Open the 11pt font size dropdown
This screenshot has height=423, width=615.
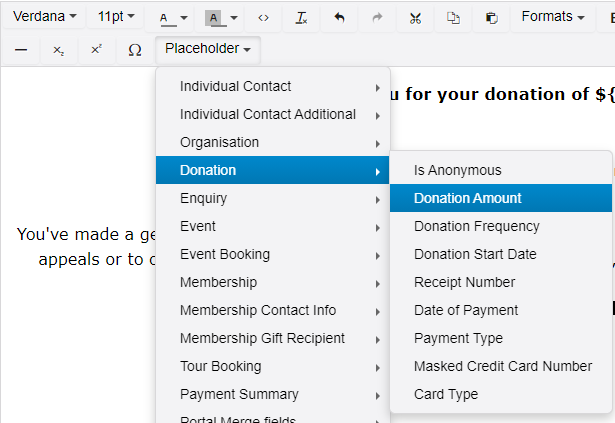(115, 17)
